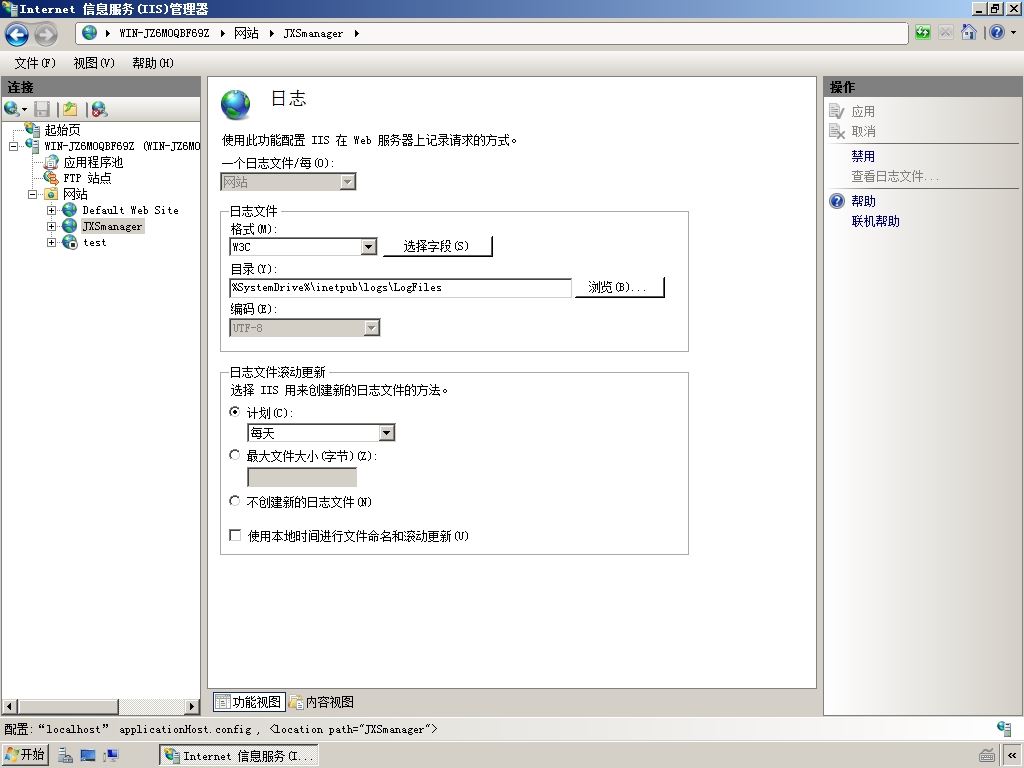Click the blue help question icon top-right
The height and width of the screenshot is (768, 1024).
[x=997, y=32]
